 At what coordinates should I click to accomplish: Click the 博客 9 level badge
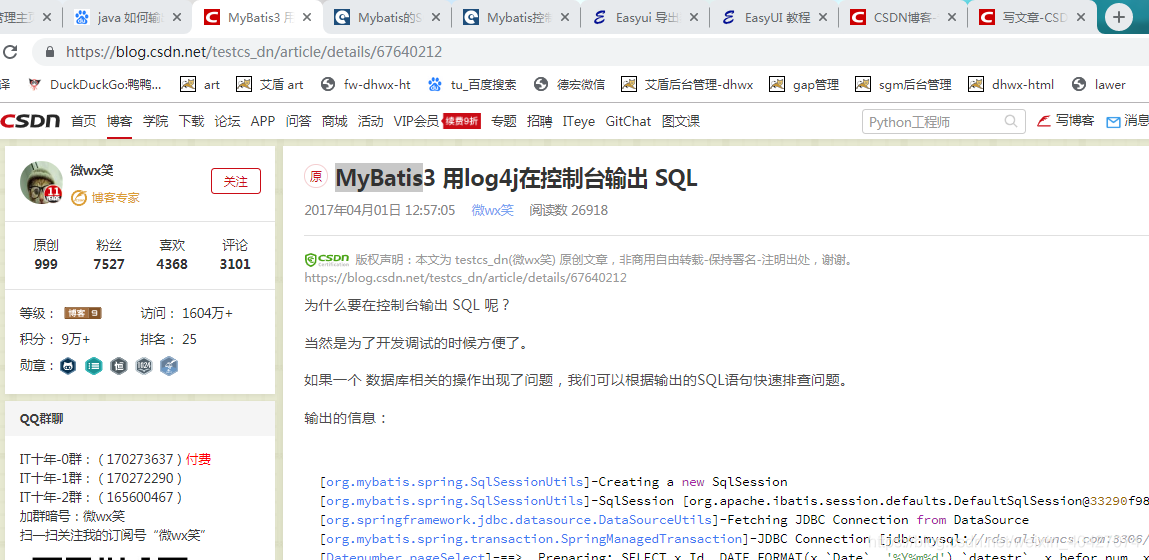[x=83, y=314]
